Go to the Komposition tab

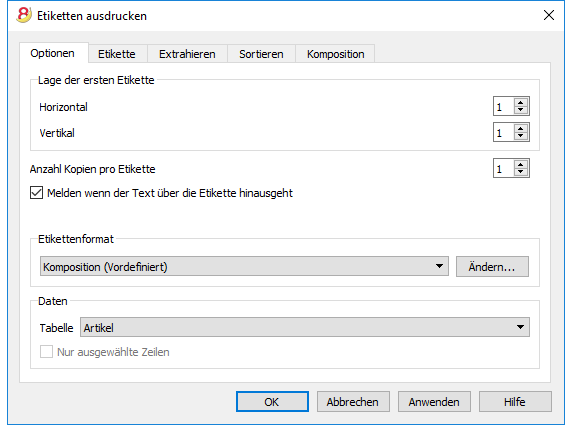(336, 54)
